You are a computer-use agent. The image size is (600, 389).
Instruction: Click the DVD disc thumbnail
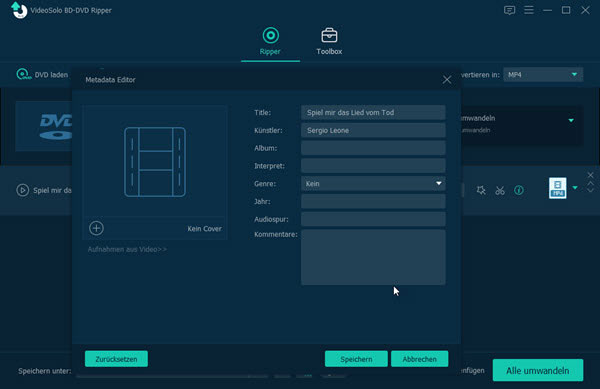pyautogui.click(x=44, y=126)
